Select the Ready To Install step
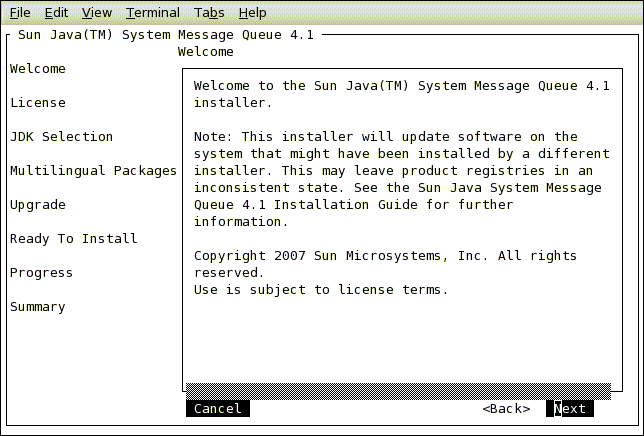Image resolution: width=644 pixels, height=436 pixels. click(74, 239)
